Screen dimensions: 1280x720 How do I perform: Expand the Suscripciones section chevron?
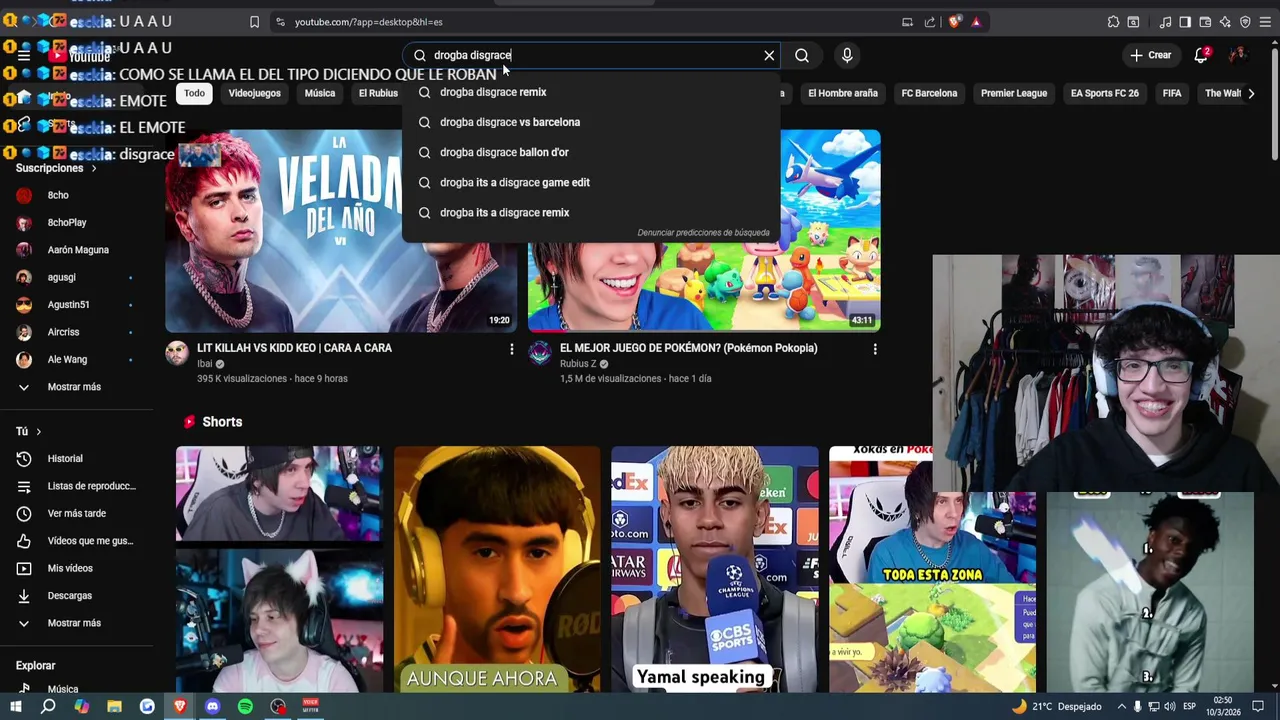(94, 168)
